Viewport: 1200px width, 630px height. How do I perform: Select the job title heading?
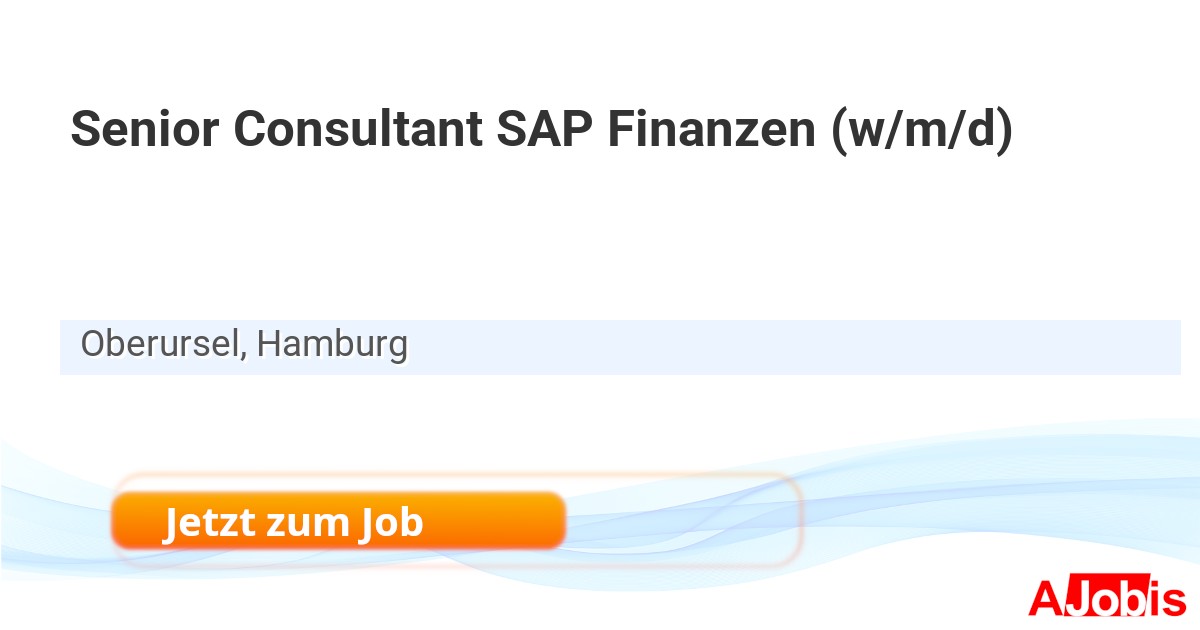[x=541, y=130]
